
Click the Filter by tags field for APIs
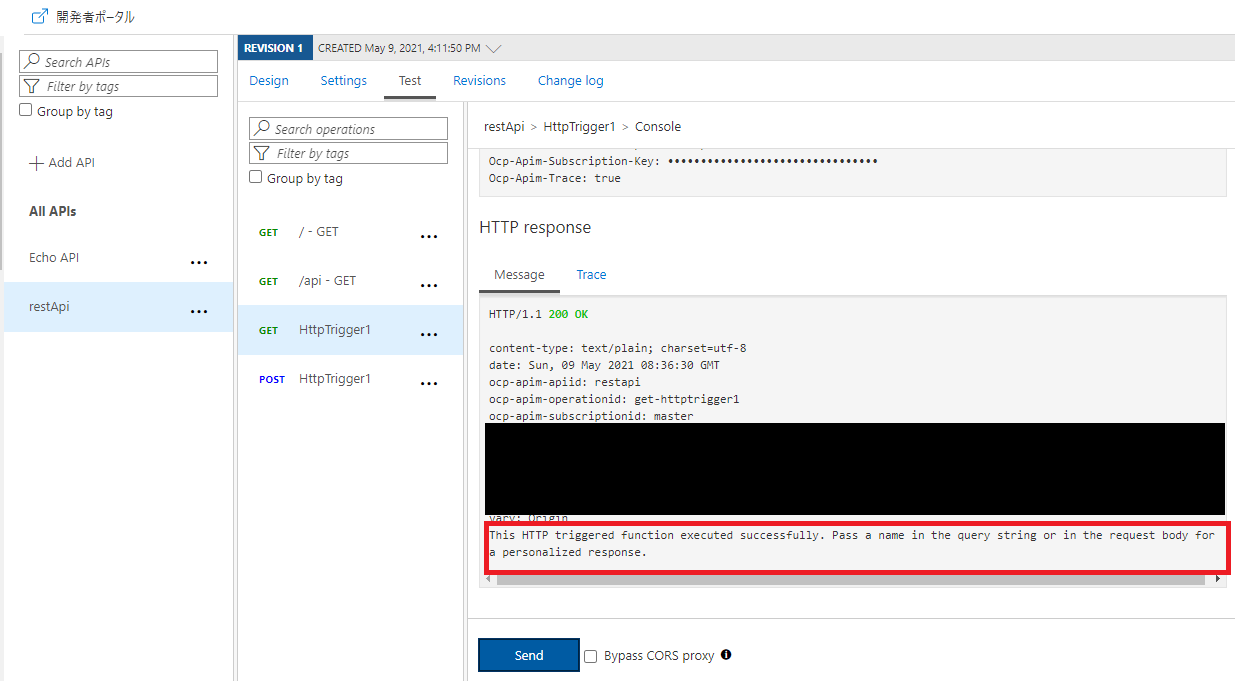(119, 87)
